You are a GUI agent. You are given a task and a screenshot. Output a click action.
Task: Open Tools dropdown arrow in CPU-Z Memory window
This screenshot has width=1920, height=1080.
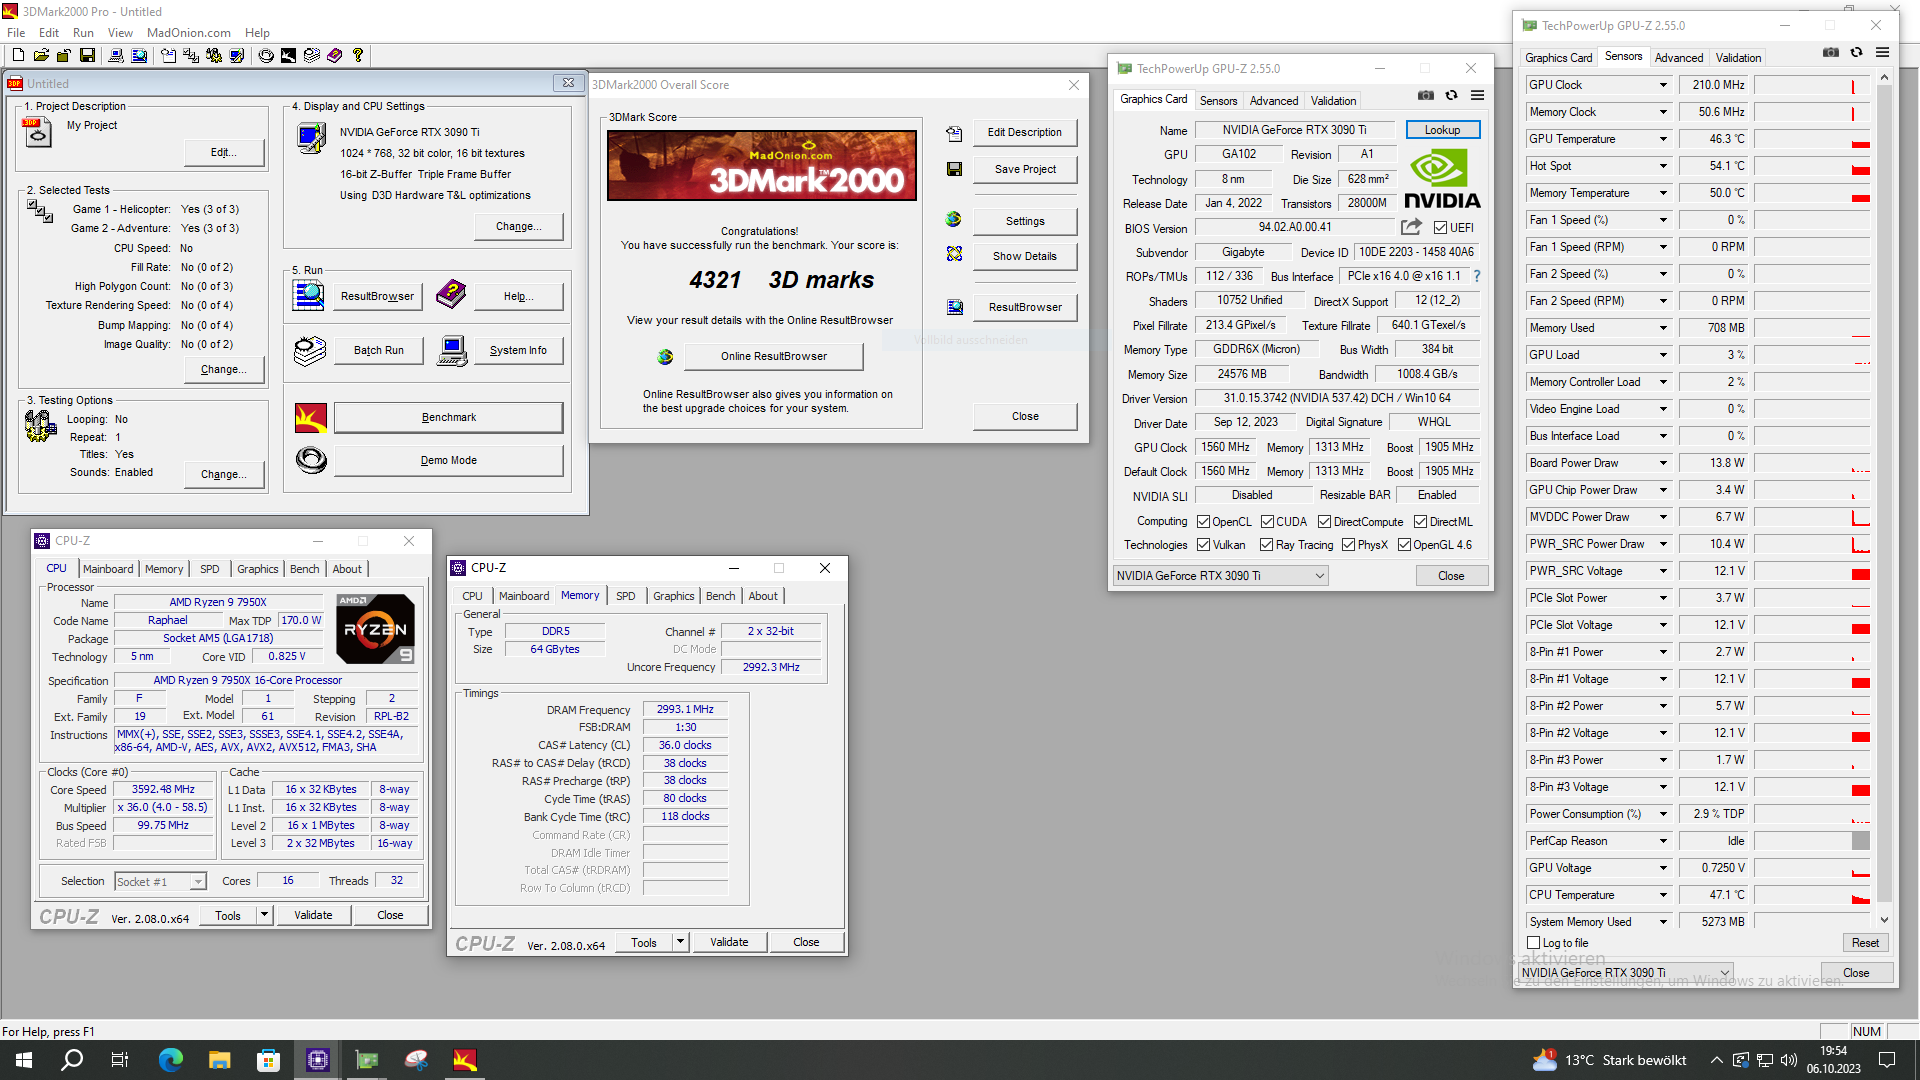680,942
